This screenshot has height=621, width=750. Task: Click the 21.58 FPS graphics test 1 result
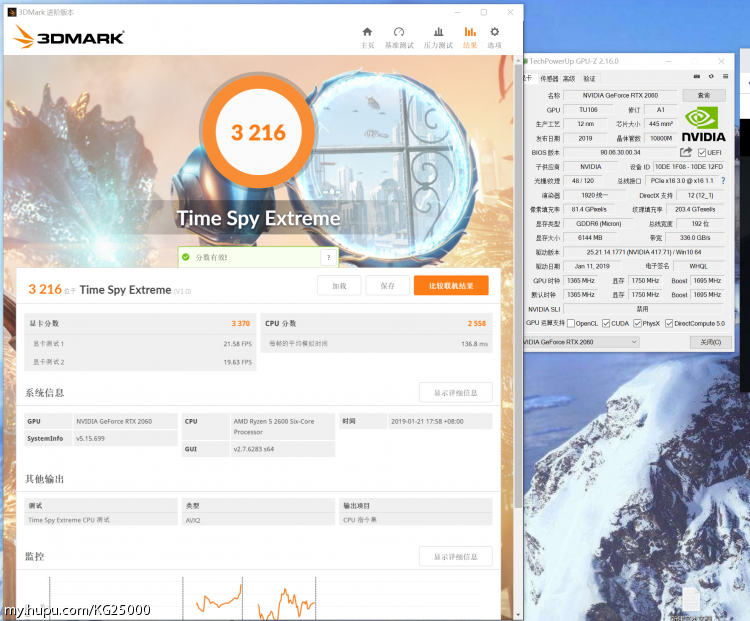(x=237, y=344)
